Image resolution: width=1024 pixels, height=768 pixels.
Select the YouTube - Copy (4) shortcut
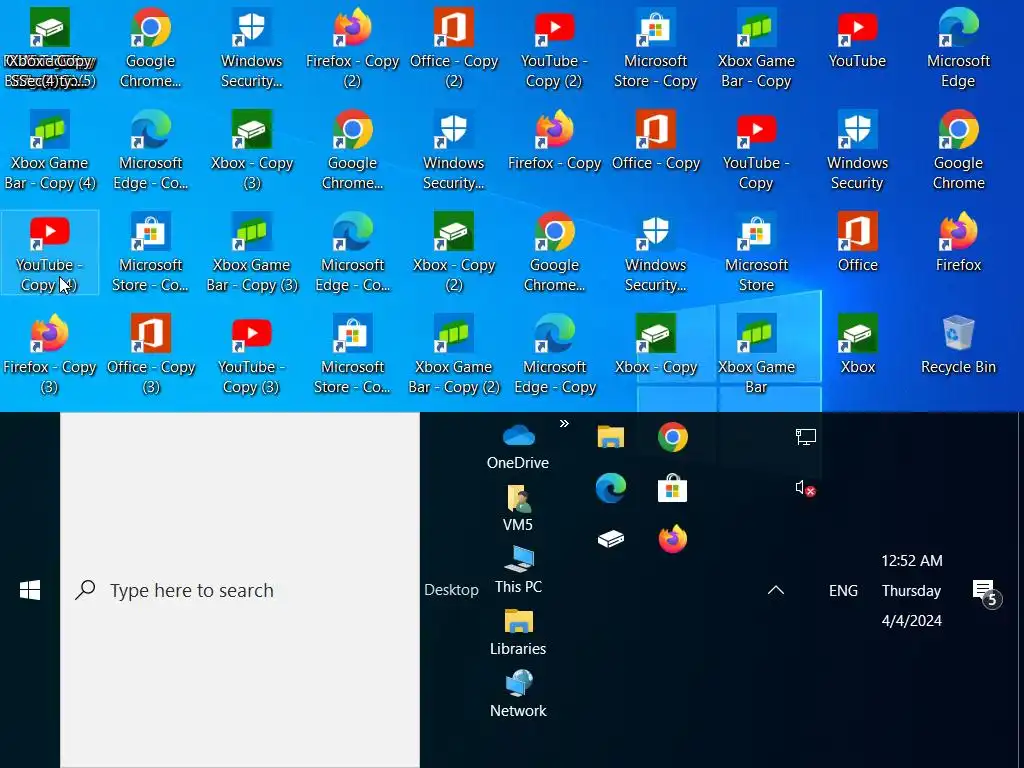click(50, 251)
